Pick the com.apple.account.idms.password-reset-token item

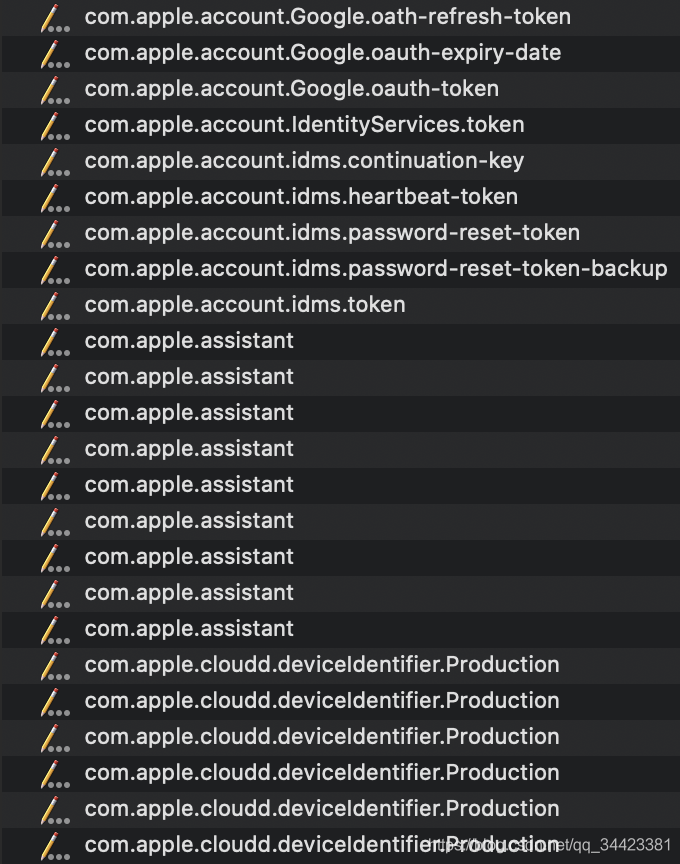[341, 234]
